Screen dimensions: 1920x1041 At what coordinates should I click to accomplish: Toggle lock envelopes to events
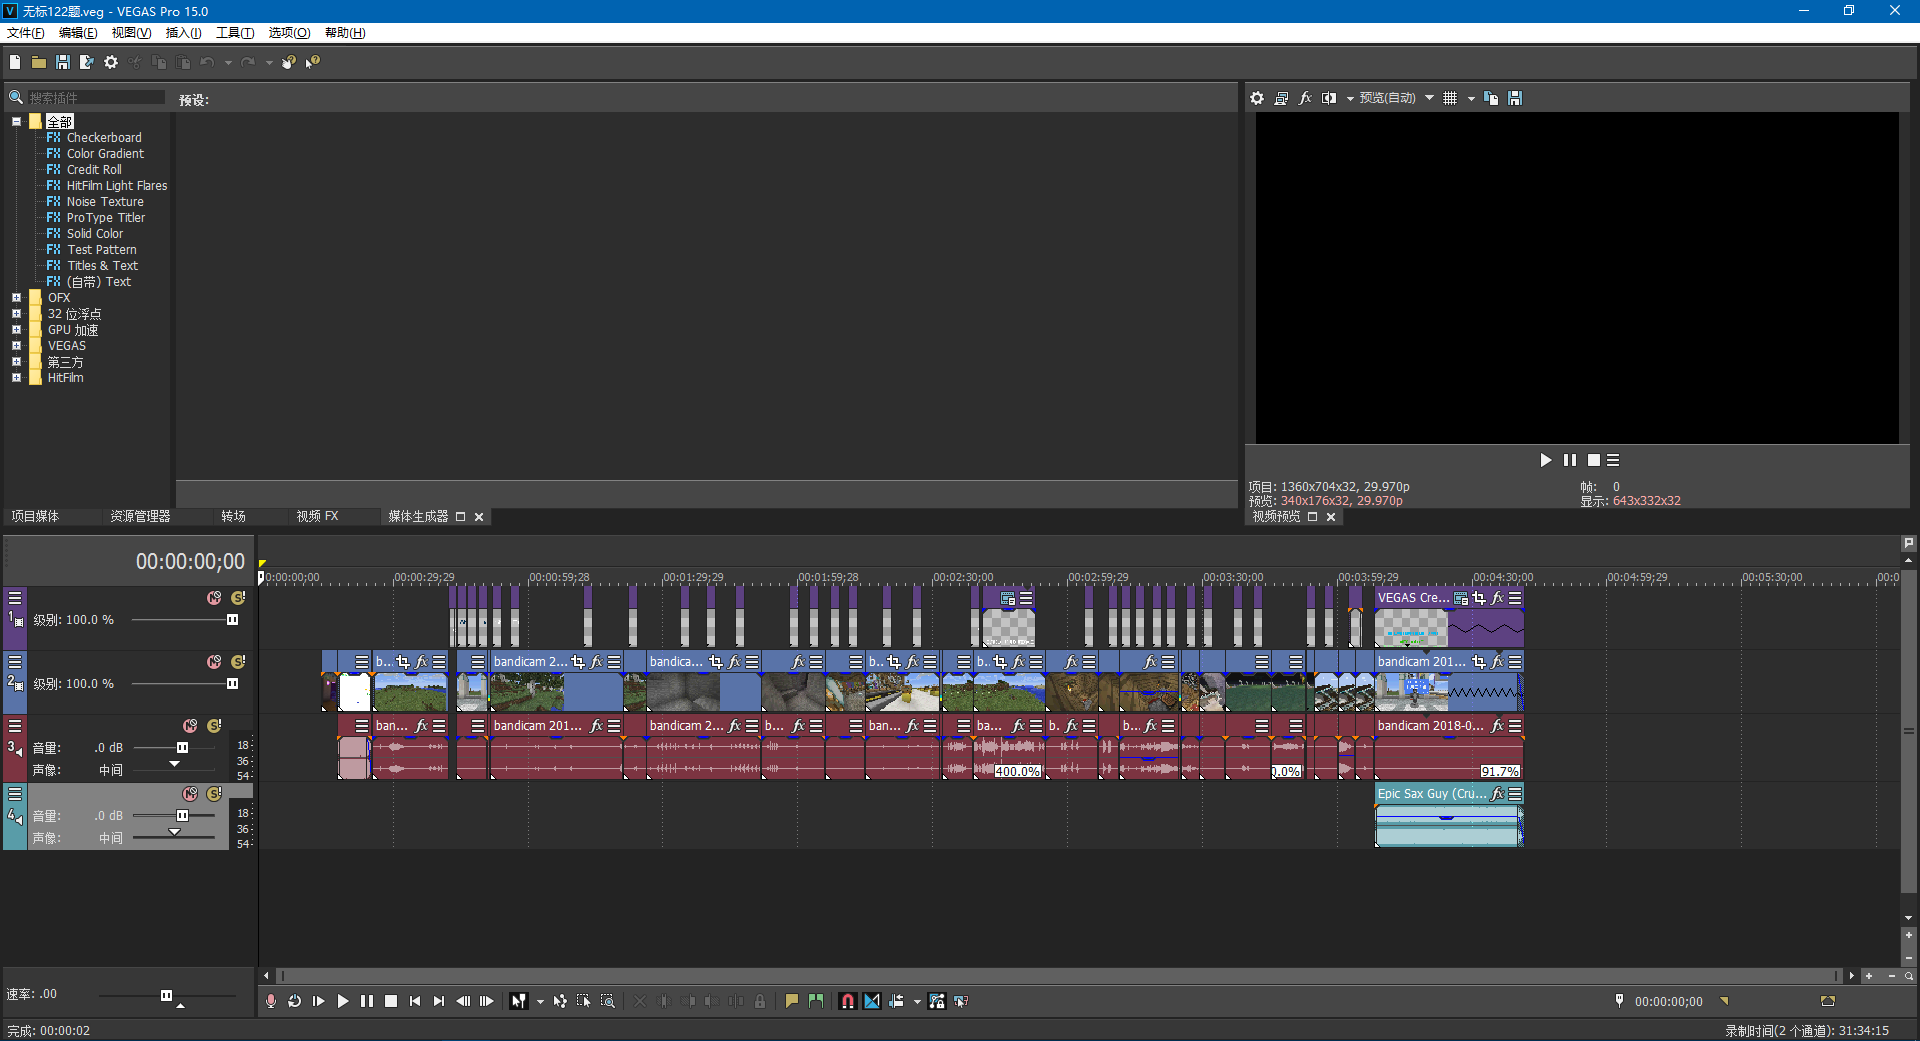tap(937, 1001)
